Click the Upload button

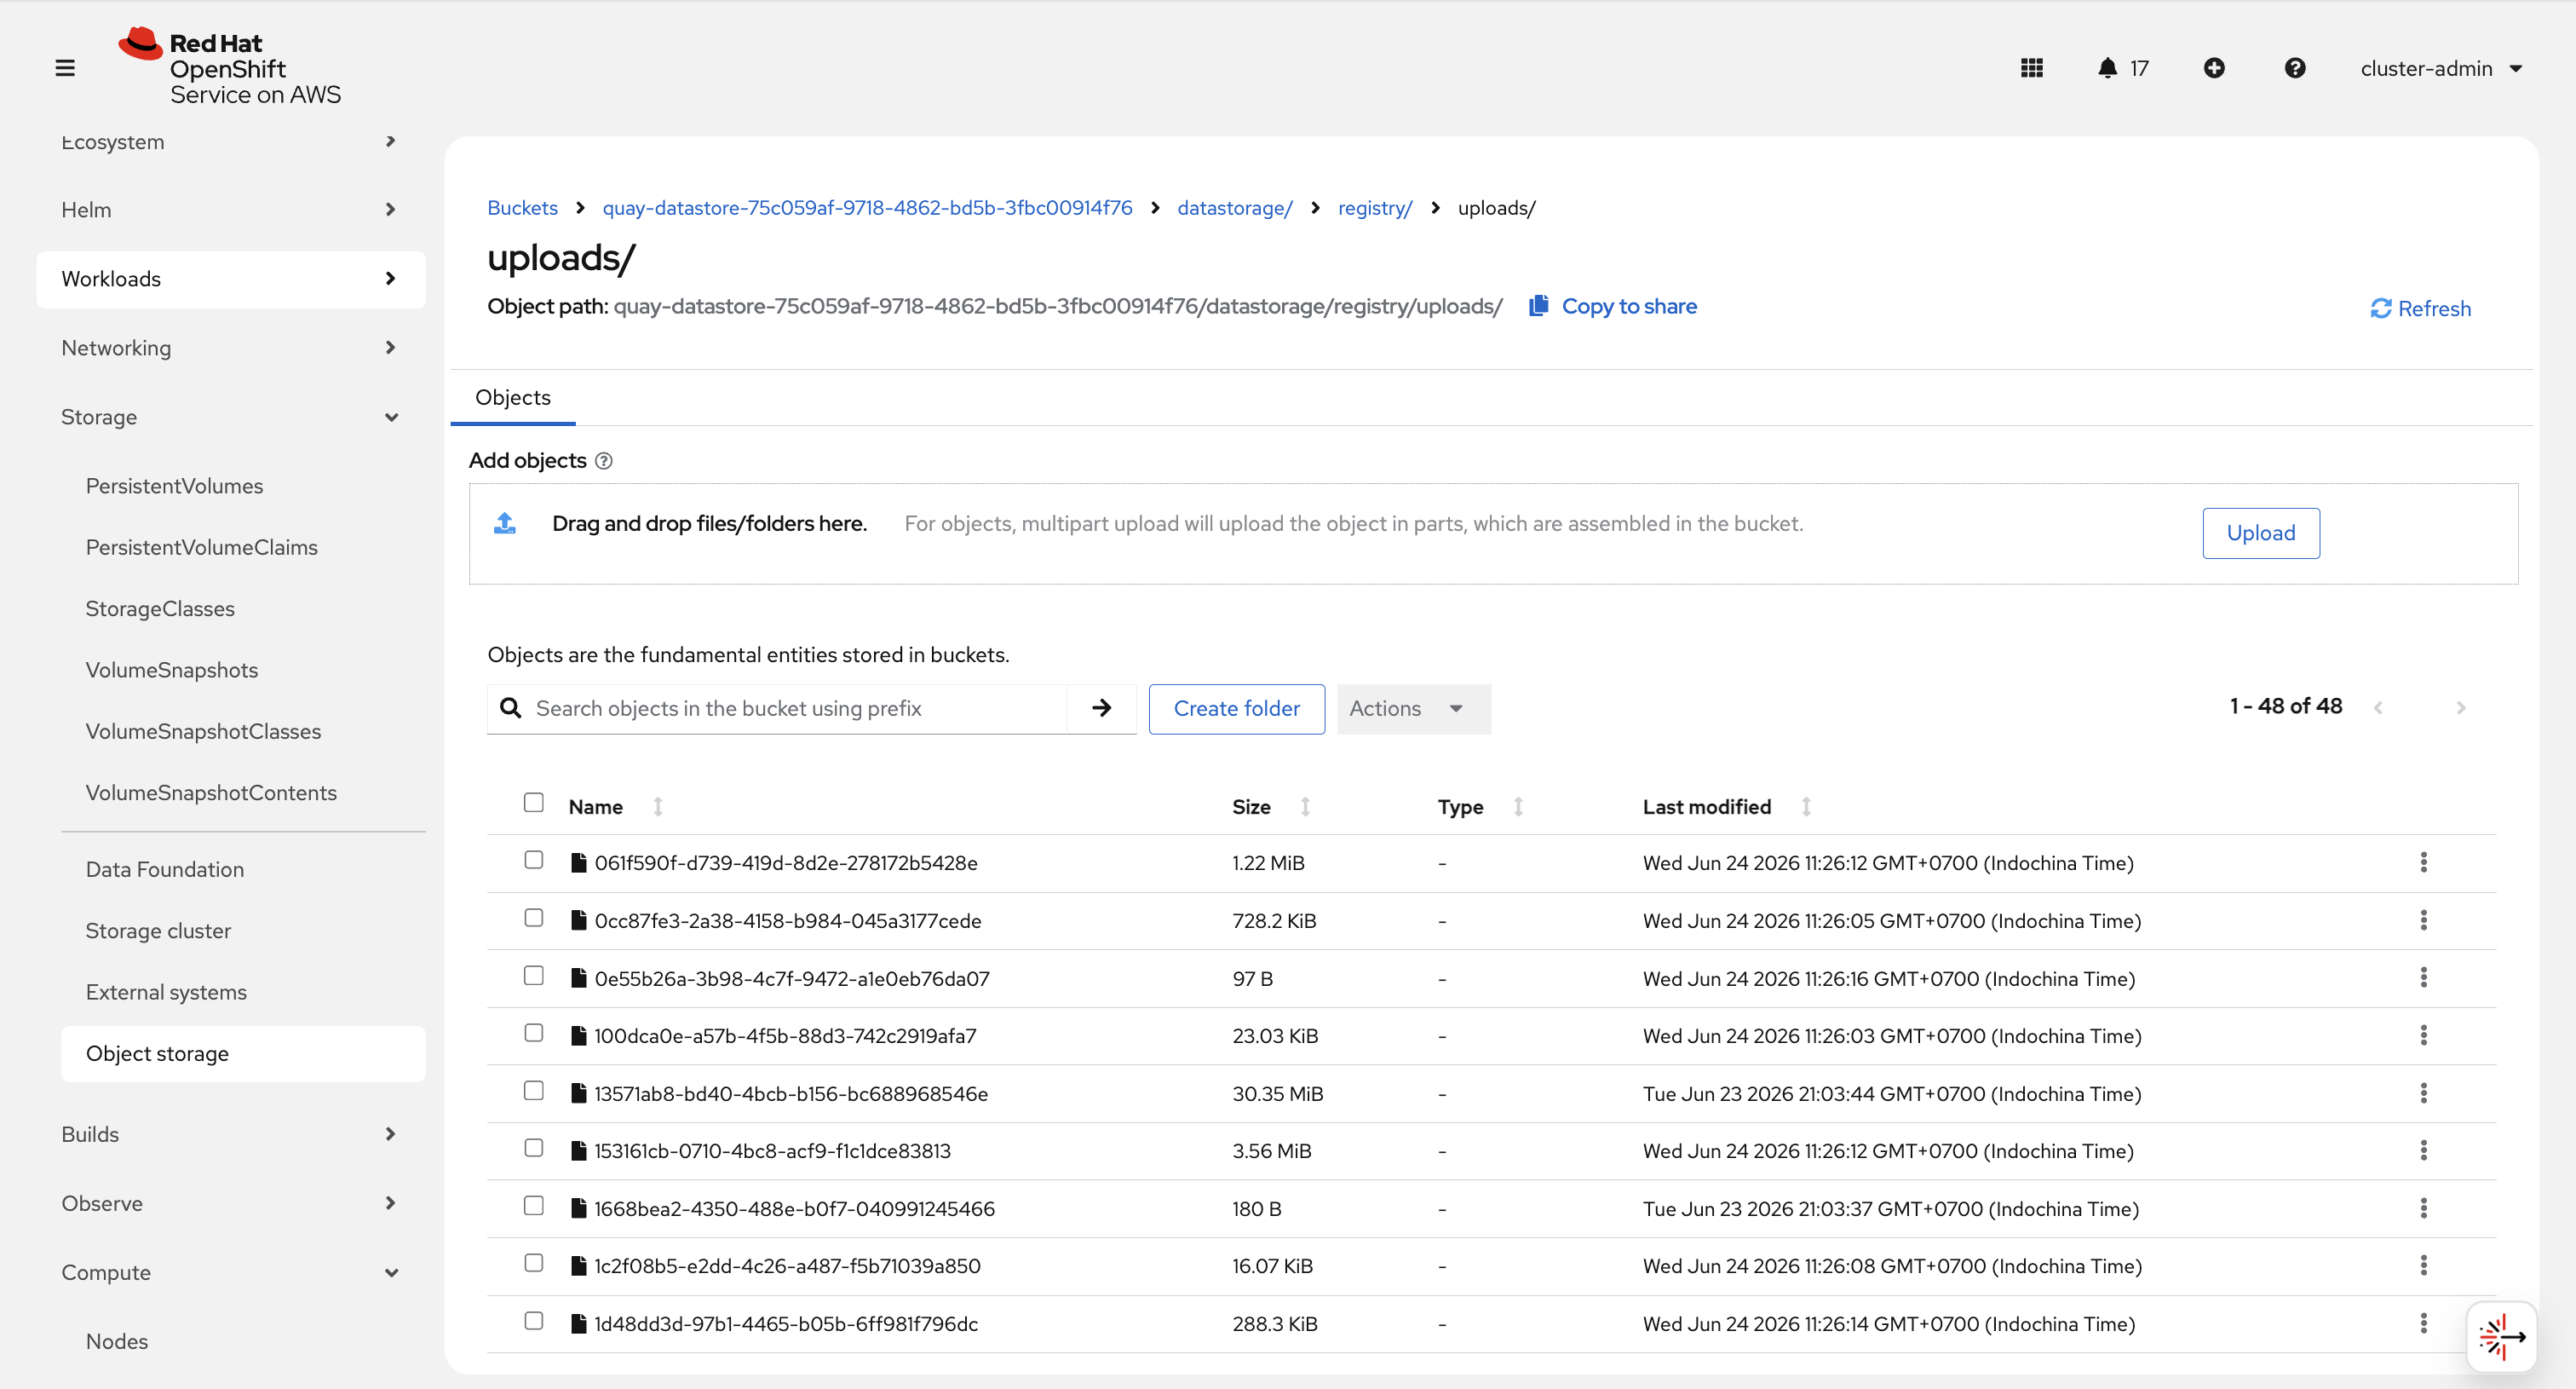pyautogui.click(x=2260, y=533)
